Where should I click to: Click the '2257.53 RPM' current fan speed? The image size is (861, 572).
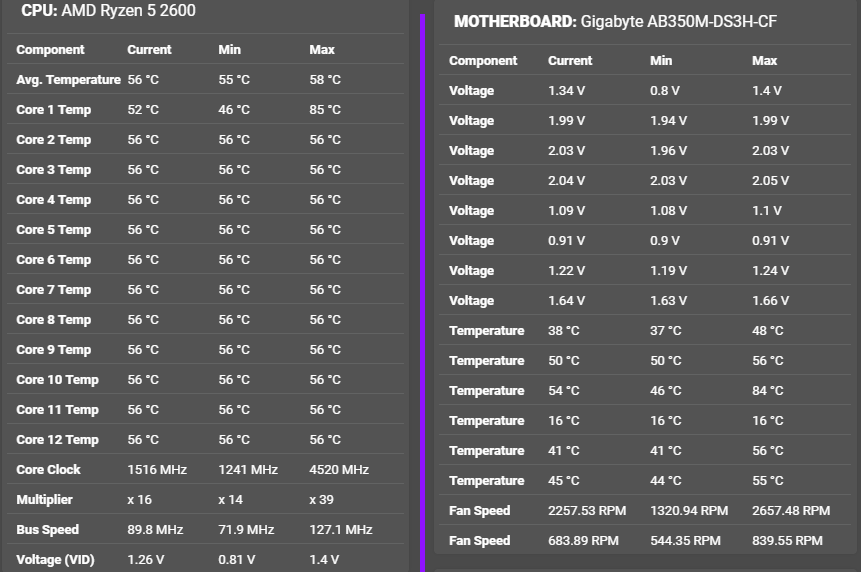586,511
